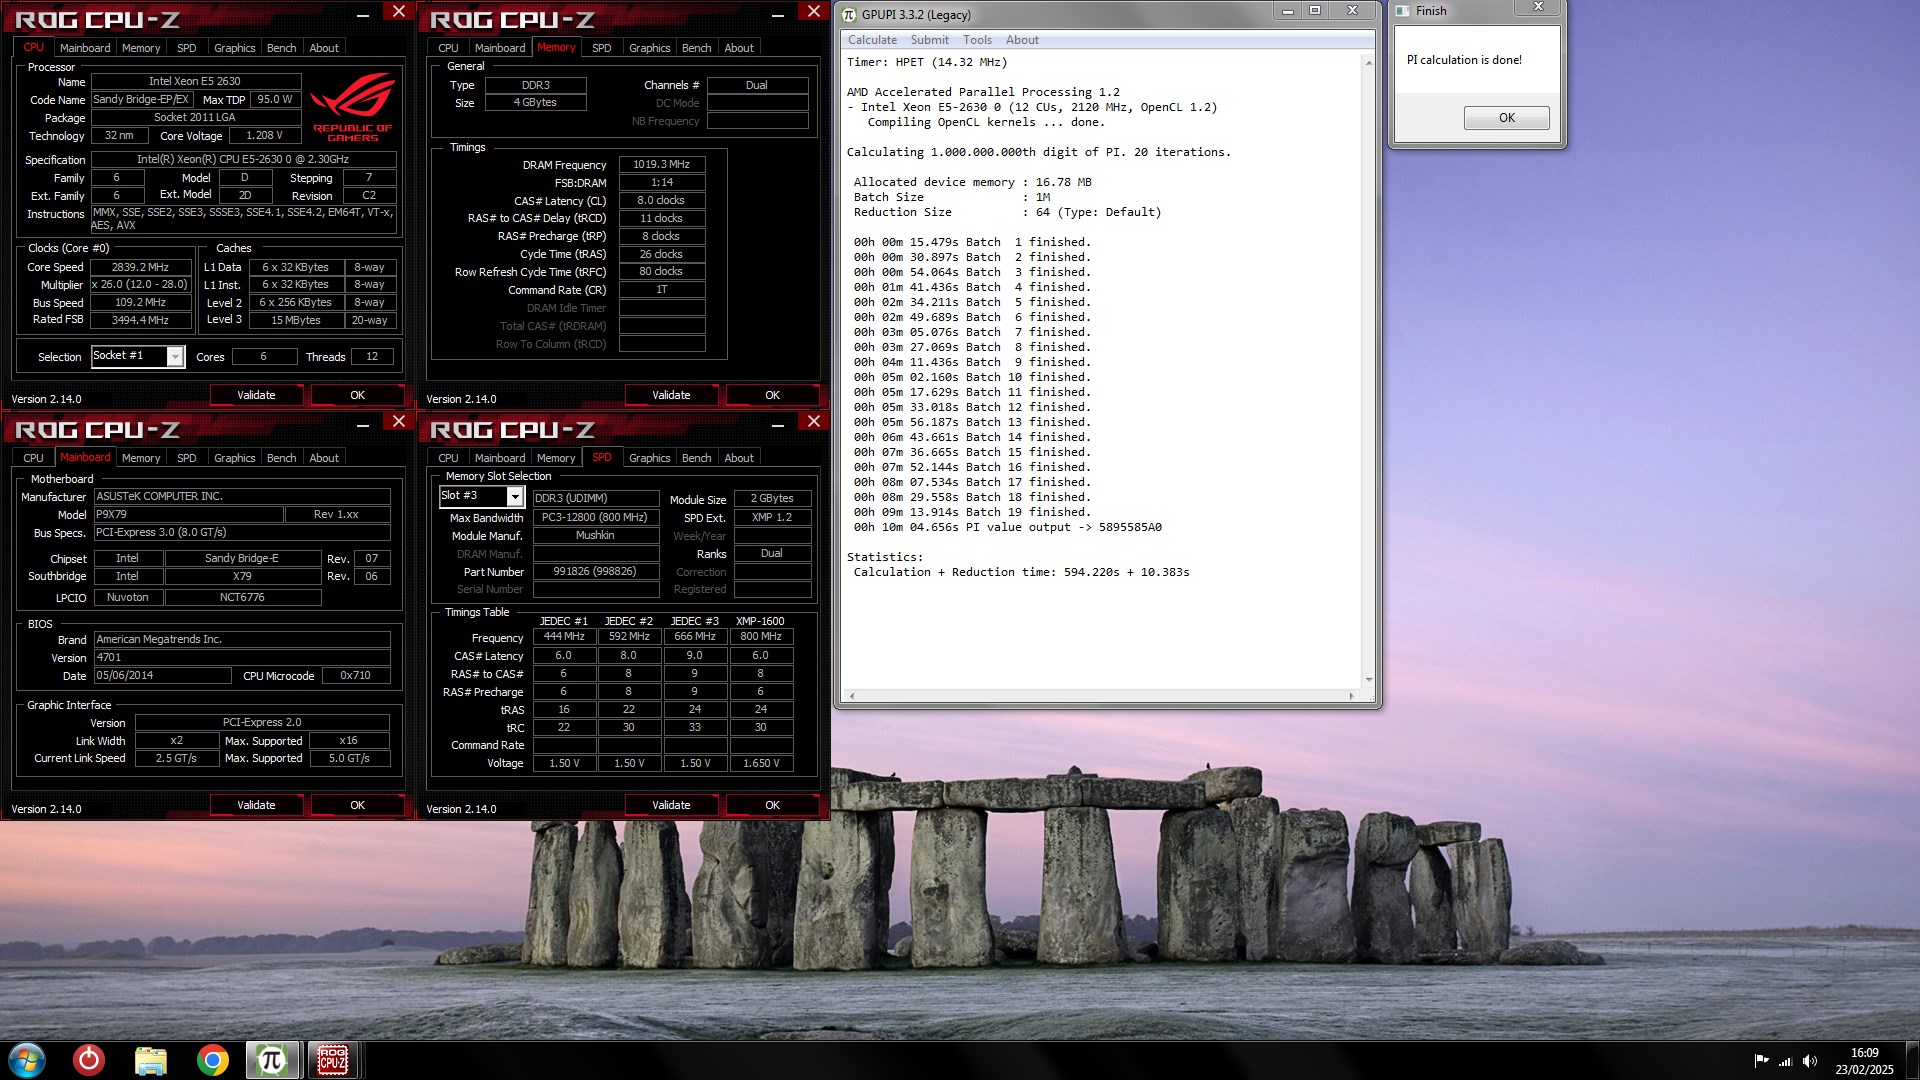
Task: Click the Republic of Gamers logo
Action: click(x=353, y=108)
